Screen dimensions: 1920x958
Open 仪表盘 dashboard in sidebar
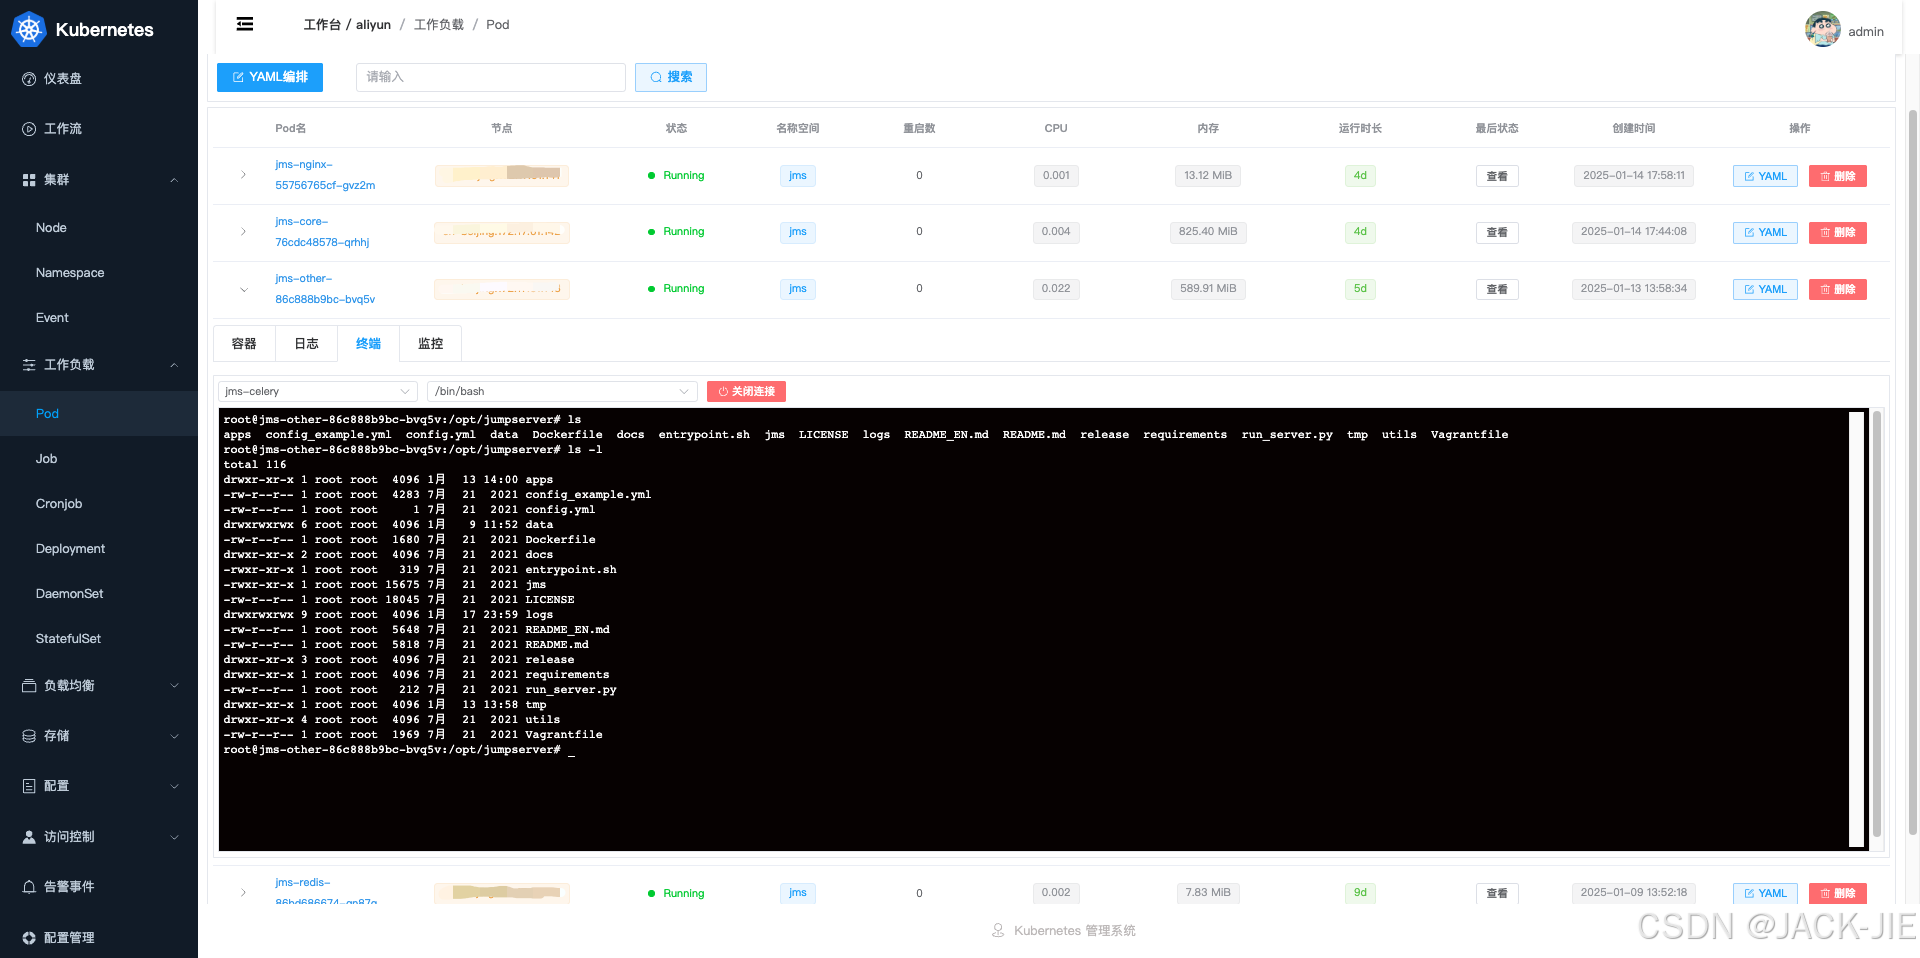[99, 78]
